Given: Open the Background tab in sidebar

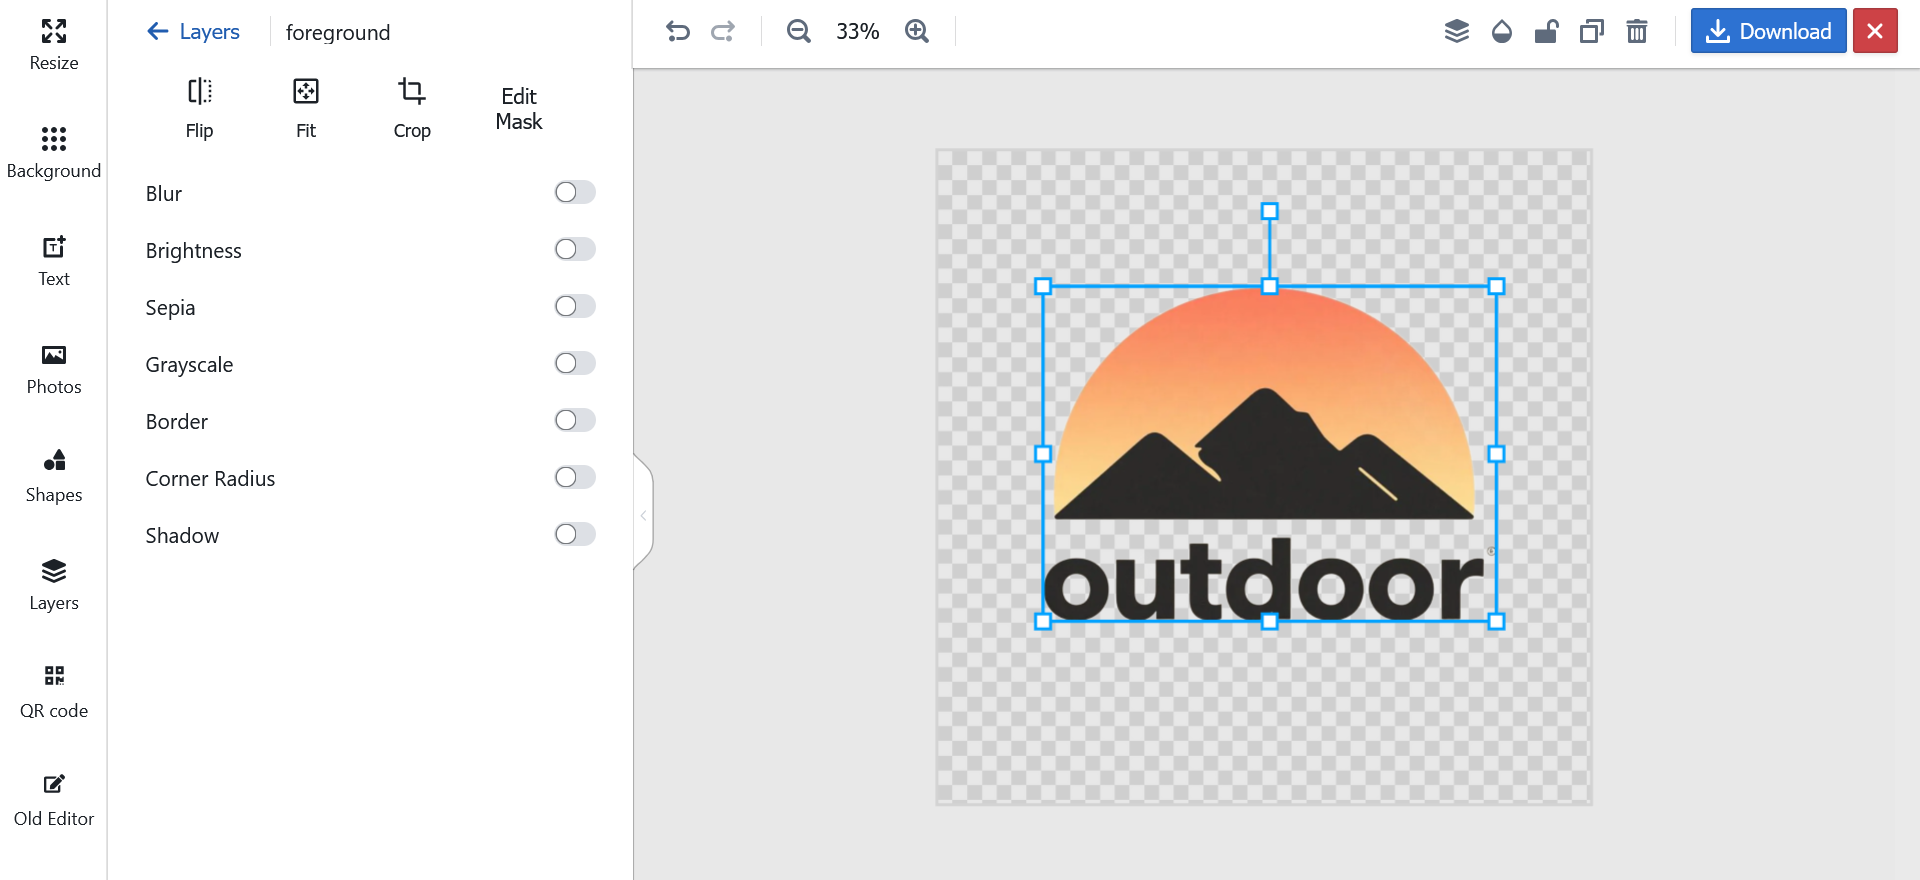Looking at the screenshot, I should click(54, 152).
